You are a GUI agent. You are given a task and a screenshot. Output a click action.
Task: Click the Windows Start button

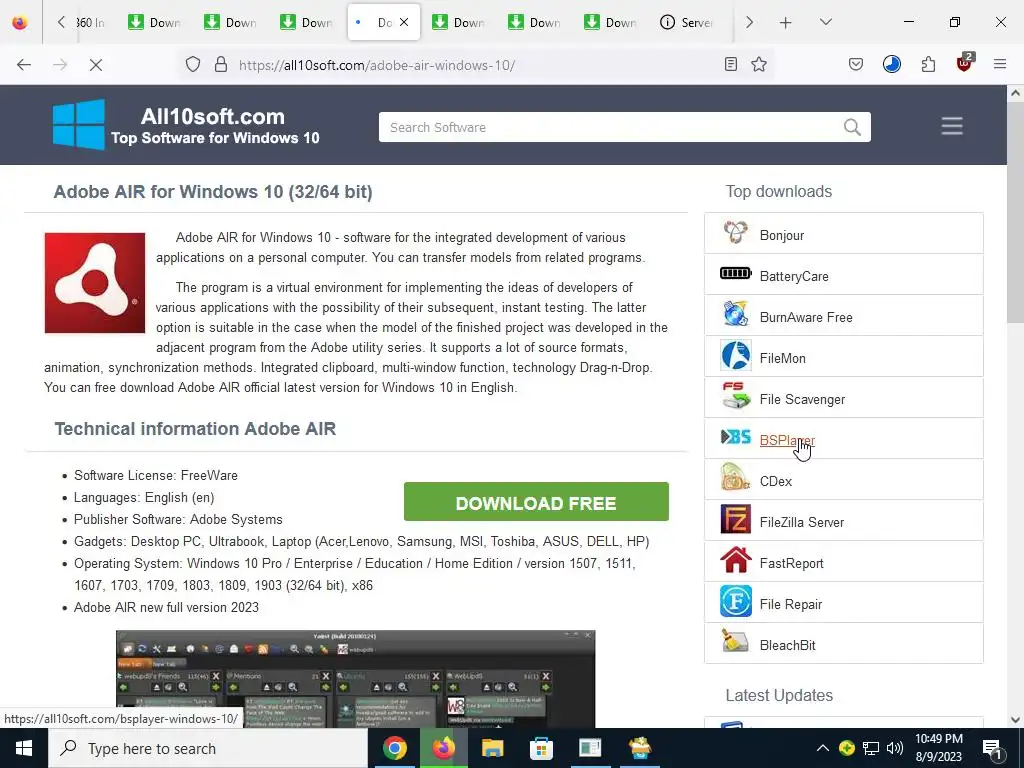[x=24, y=748]
